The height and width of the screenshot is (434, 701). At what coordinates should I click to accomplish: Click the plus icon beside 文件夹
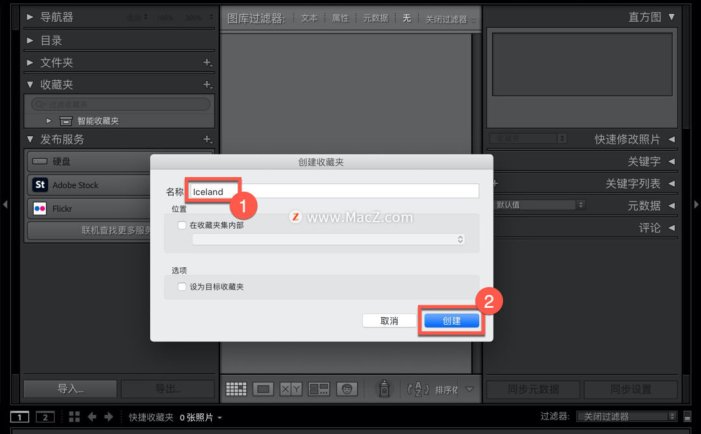(207, 63)
